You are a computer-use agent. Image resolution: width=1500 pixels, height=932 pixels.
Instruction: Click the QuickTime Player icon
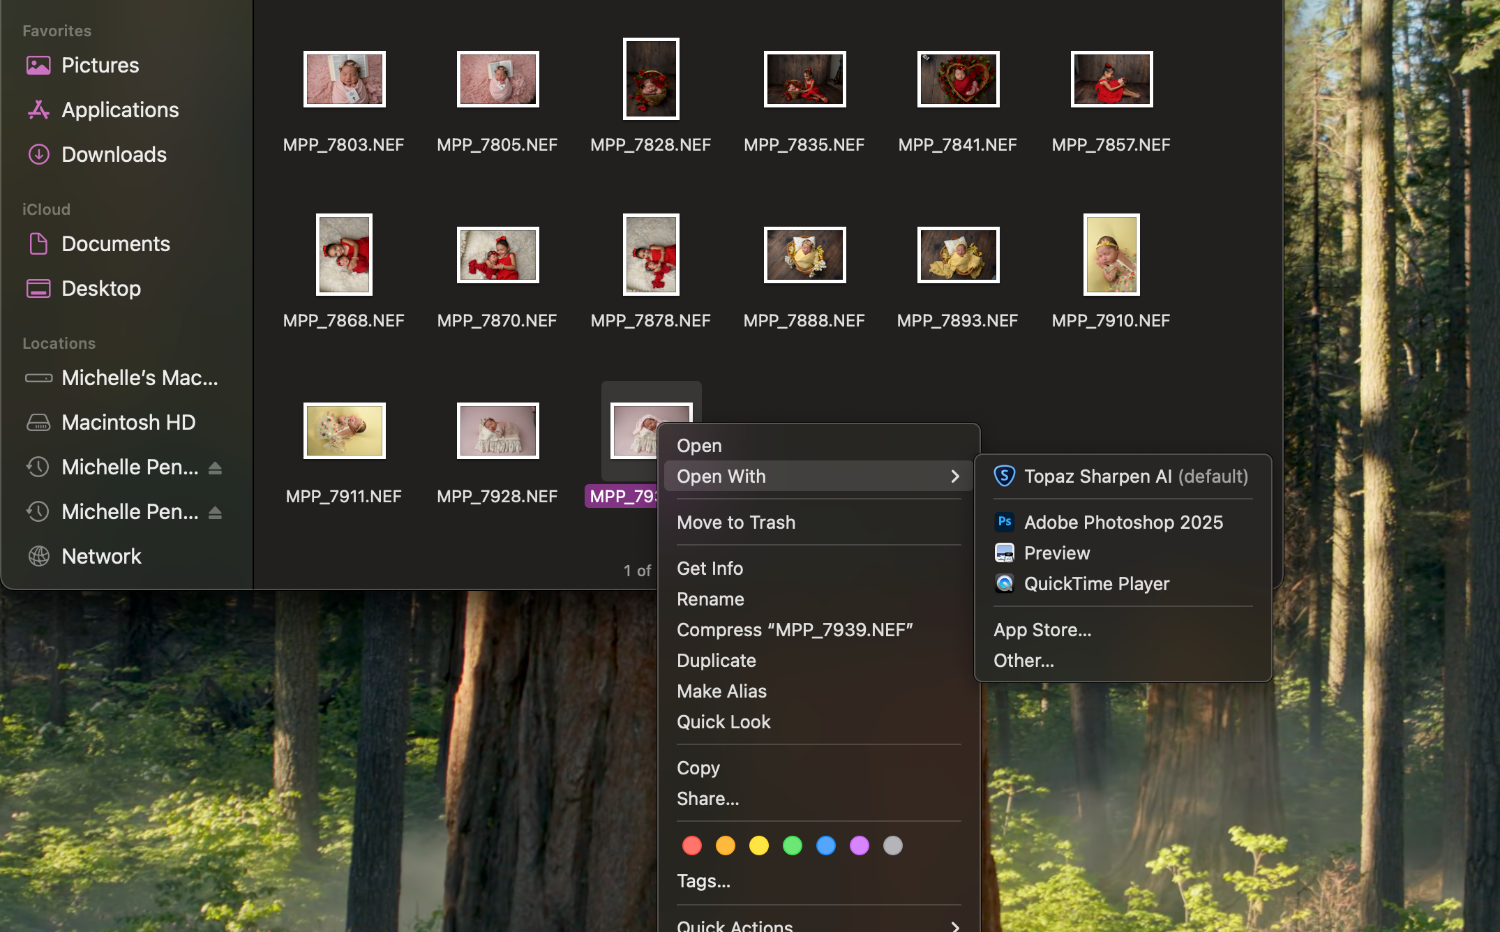[1004, 584]
